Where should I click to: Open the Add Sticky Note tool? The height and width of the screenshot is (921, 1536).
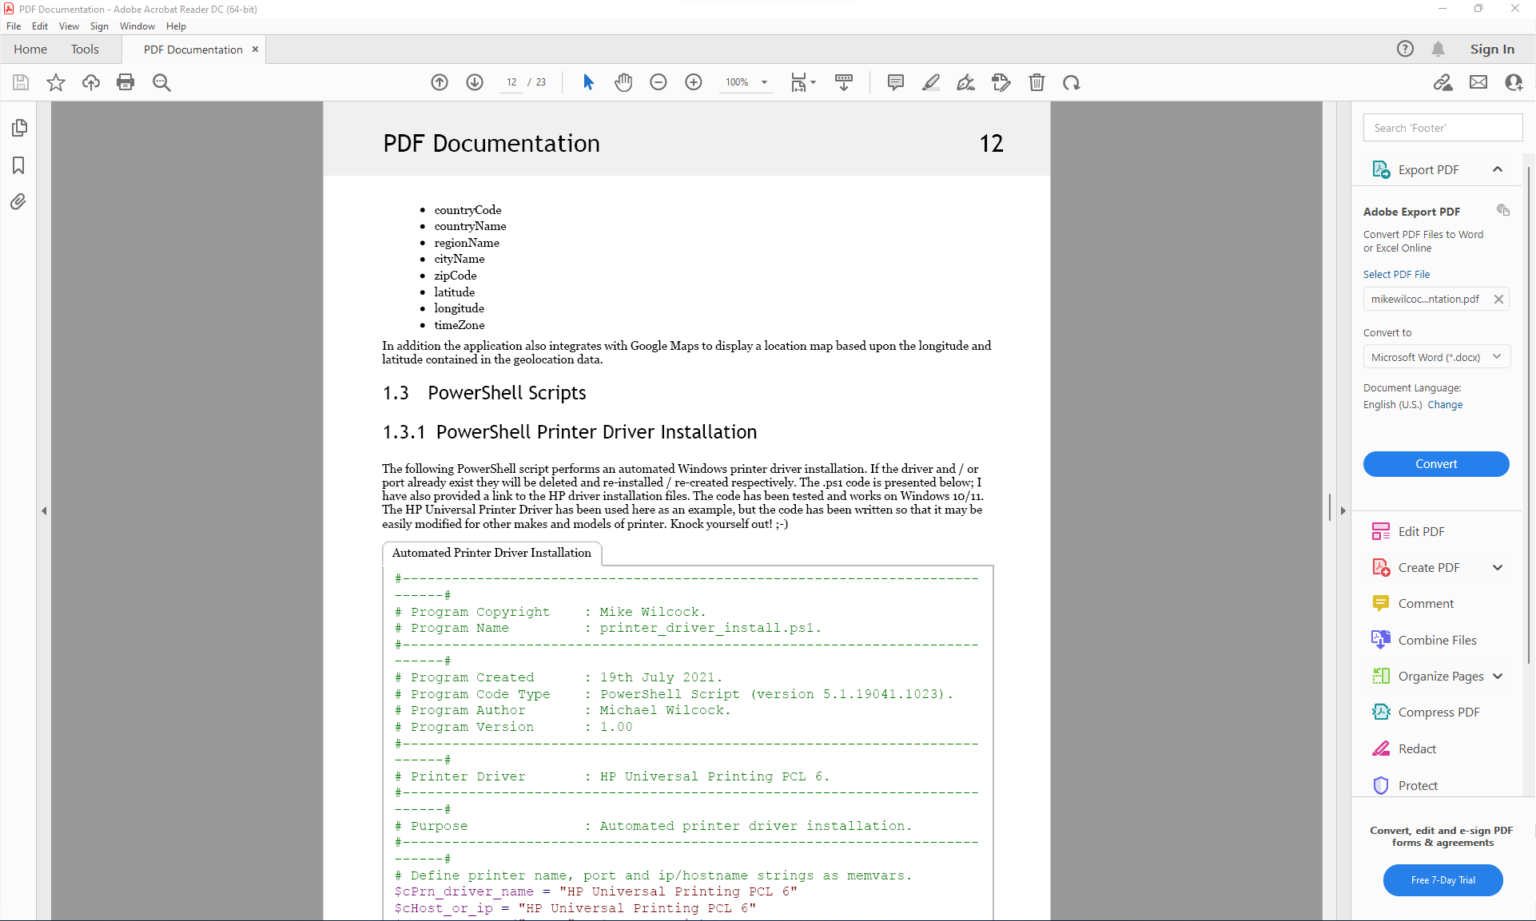pyautogui.click(x=895, y=82)
